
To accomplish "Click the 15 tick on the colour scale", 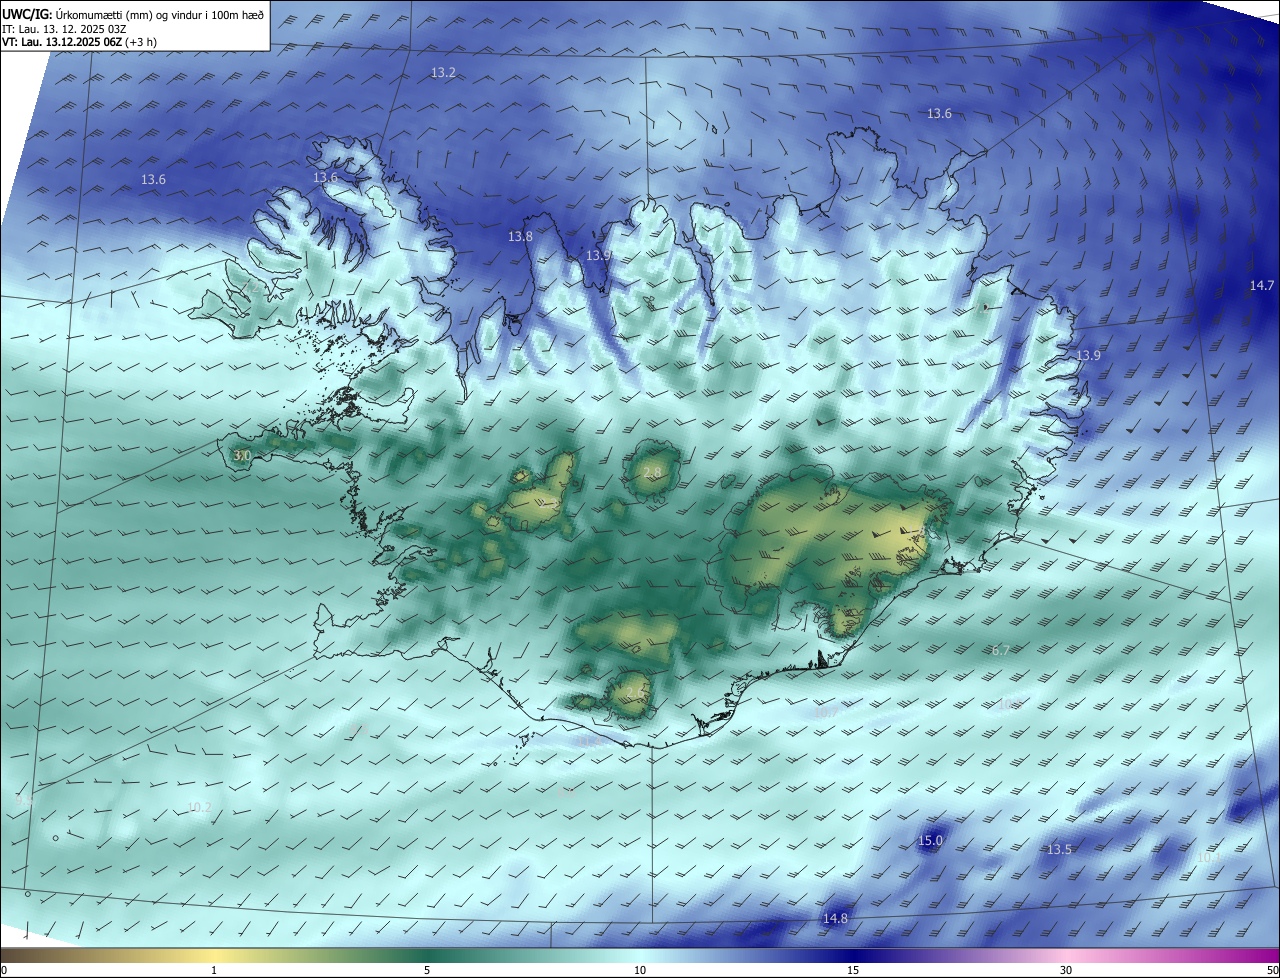I will click(853, 970).
